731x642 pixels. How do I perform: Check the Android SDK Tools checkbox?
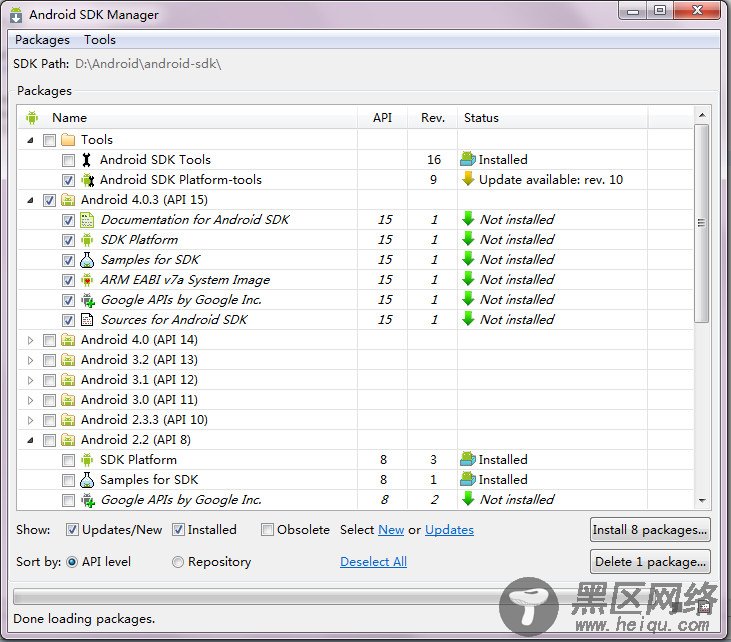pyautogui.click(x=68, y=160)
